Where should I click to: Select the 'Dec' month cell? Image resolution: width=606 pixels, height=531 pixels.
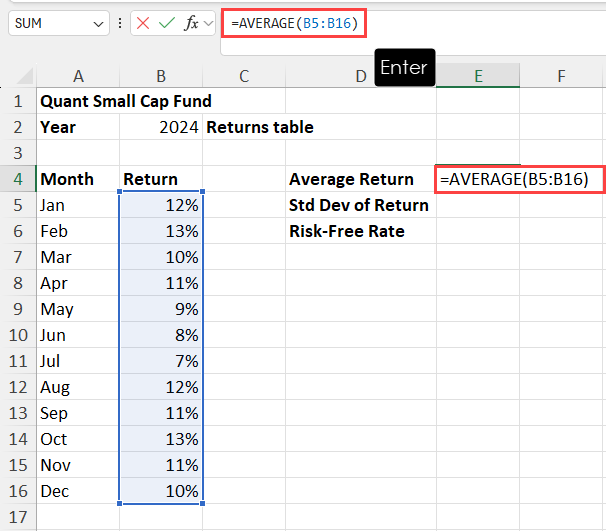coord(78,491)
